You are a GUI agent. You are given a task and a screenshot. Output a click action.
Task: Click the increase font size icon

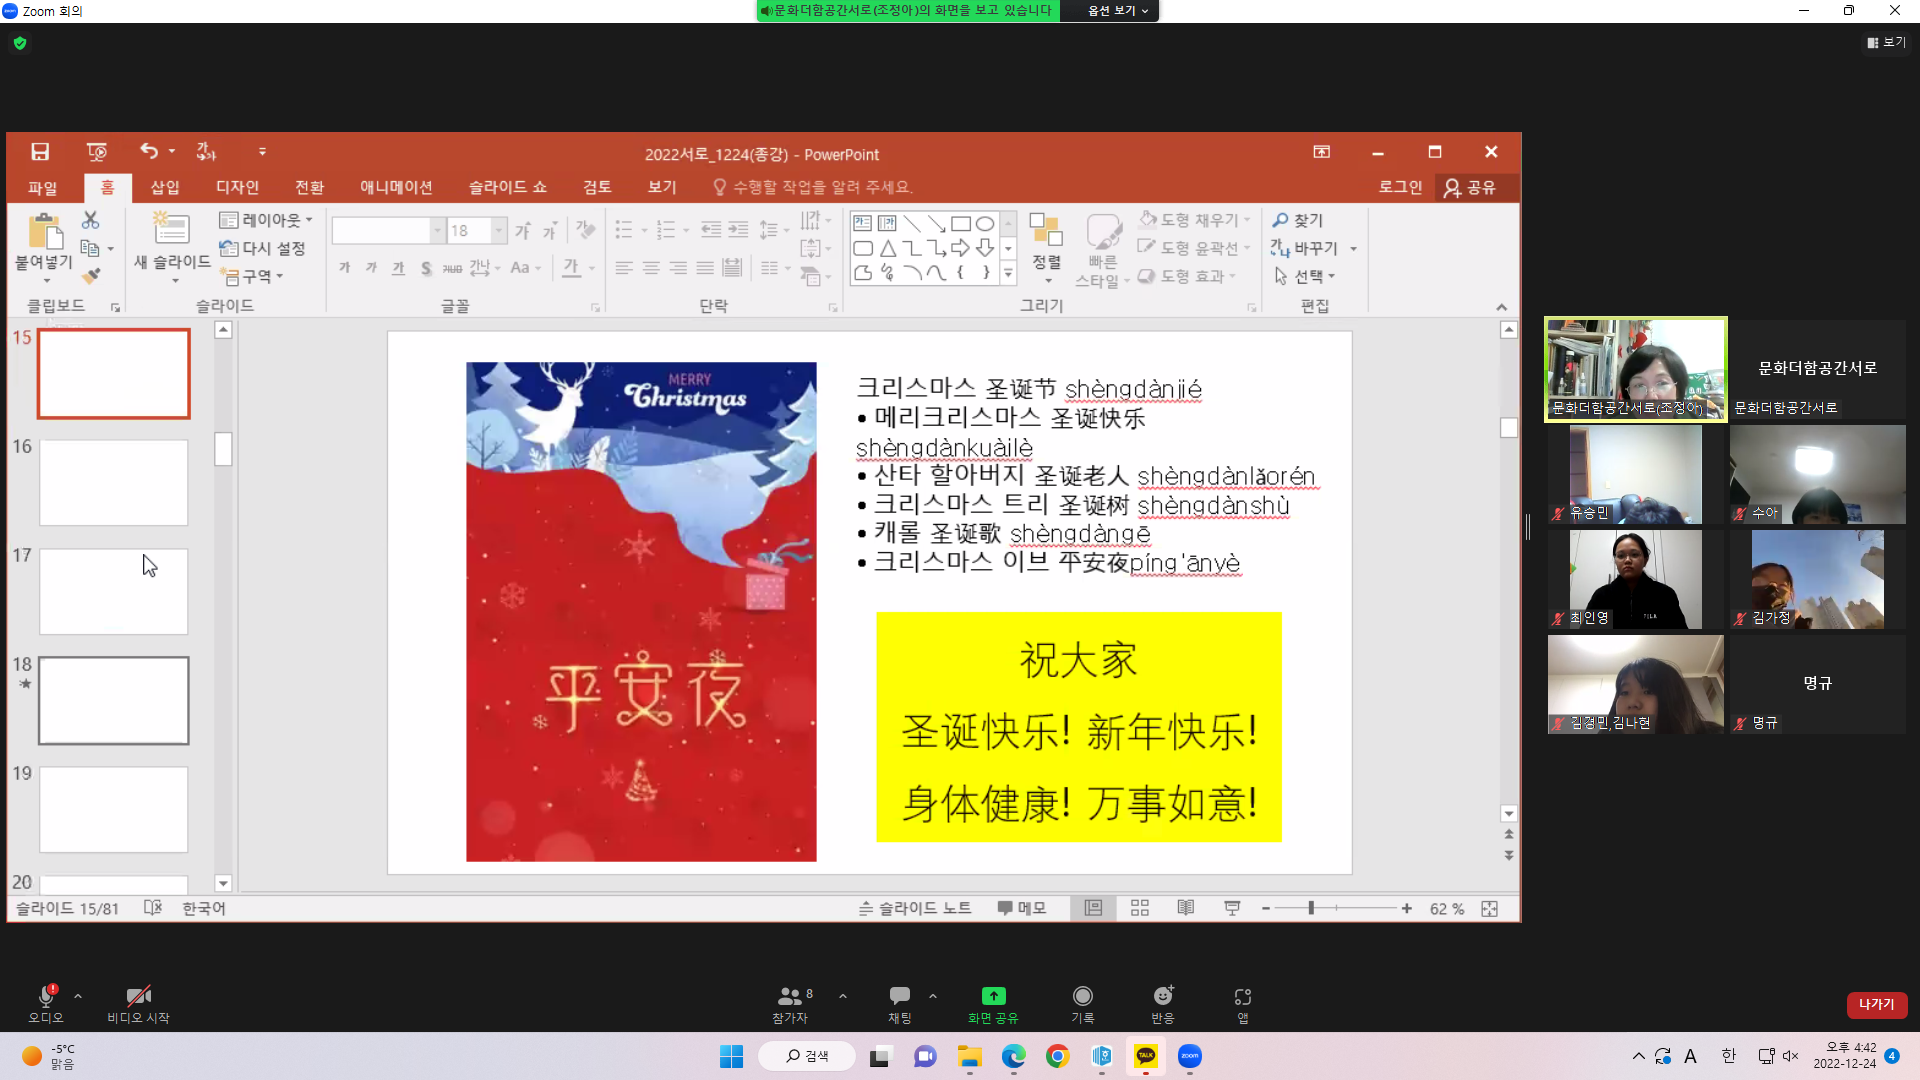[x=522, y=231]
